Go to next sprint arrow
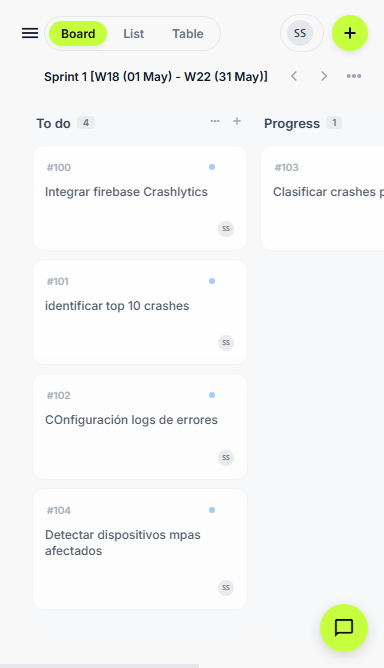This screenshot has height=668, width=384. coord(324,76)
